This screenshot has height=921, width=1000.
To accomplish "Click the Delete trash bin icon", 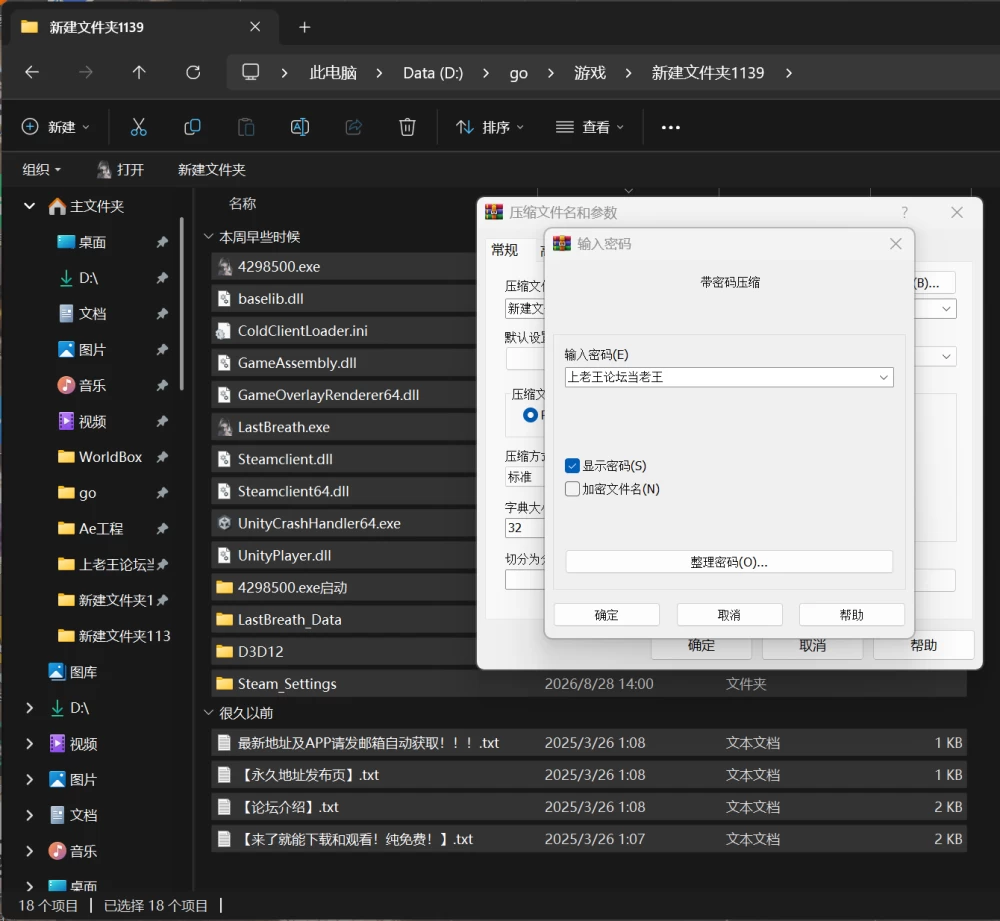I will click(407, 127).
